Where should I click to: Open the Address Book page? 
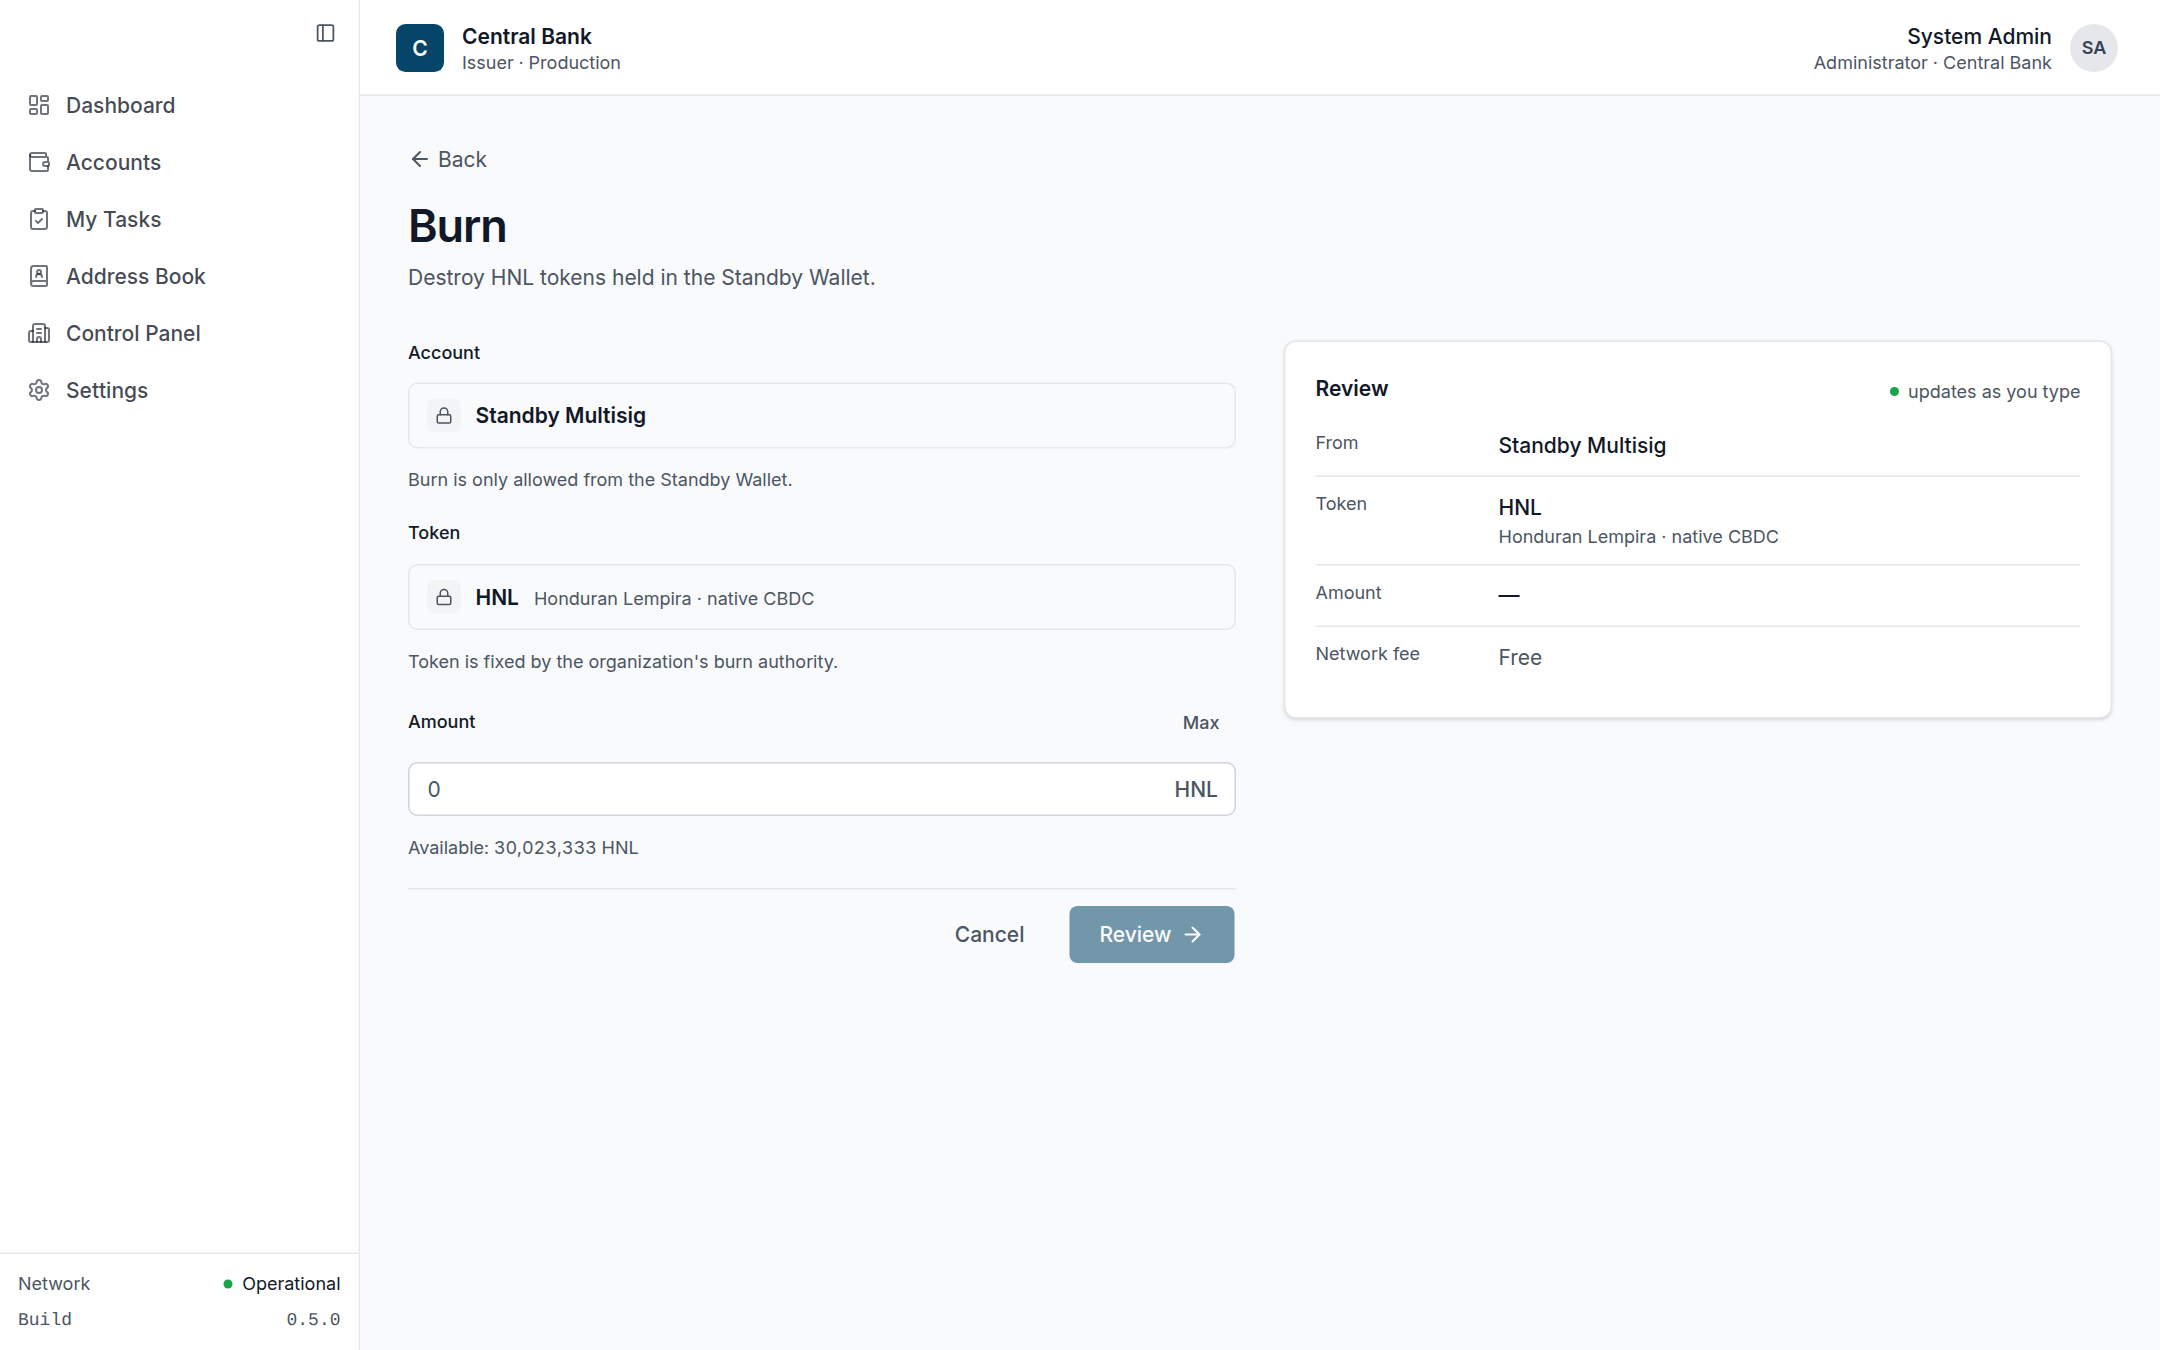[x=180, y=276]
